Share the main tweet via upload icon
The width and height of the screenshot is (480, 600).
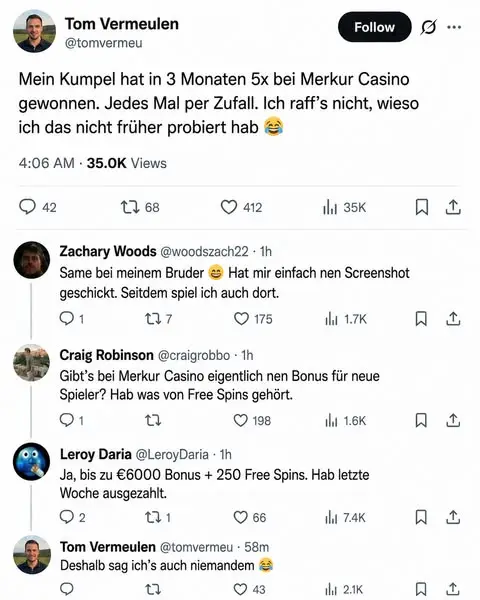tap(453, 207)
